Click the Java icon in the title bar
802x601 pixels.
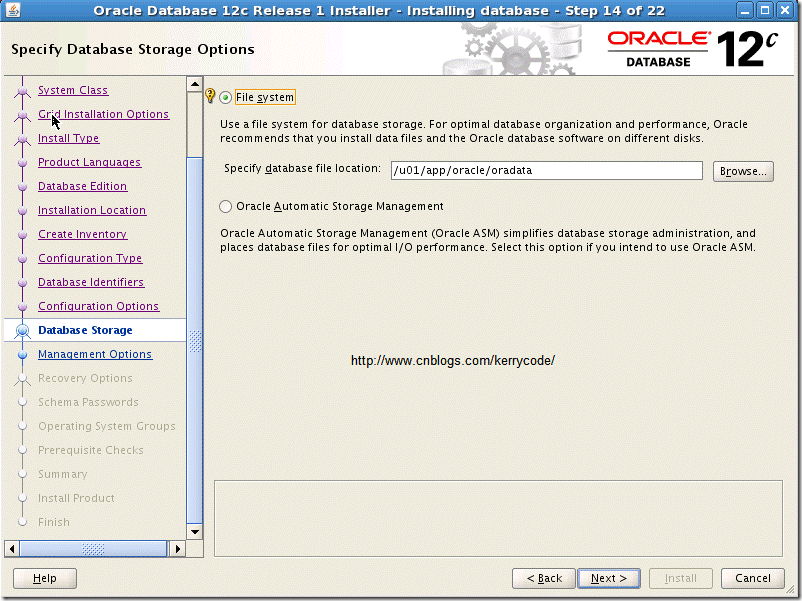pos(13,10)
